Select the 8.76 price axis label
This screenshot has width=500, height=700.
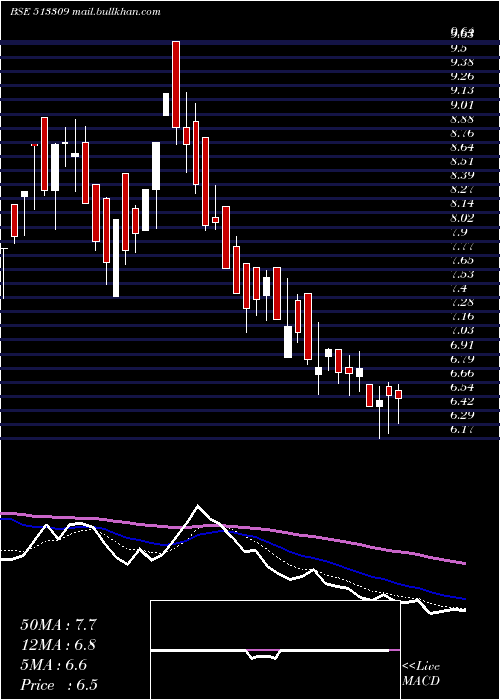click(462, 133)
